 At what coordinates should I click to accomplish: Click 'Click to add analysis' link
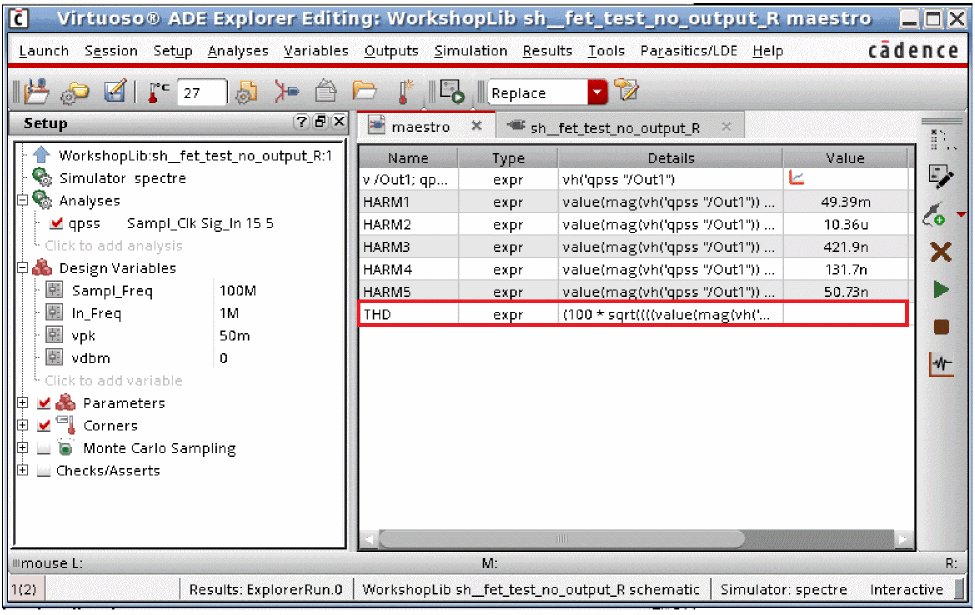click(113, 246)
